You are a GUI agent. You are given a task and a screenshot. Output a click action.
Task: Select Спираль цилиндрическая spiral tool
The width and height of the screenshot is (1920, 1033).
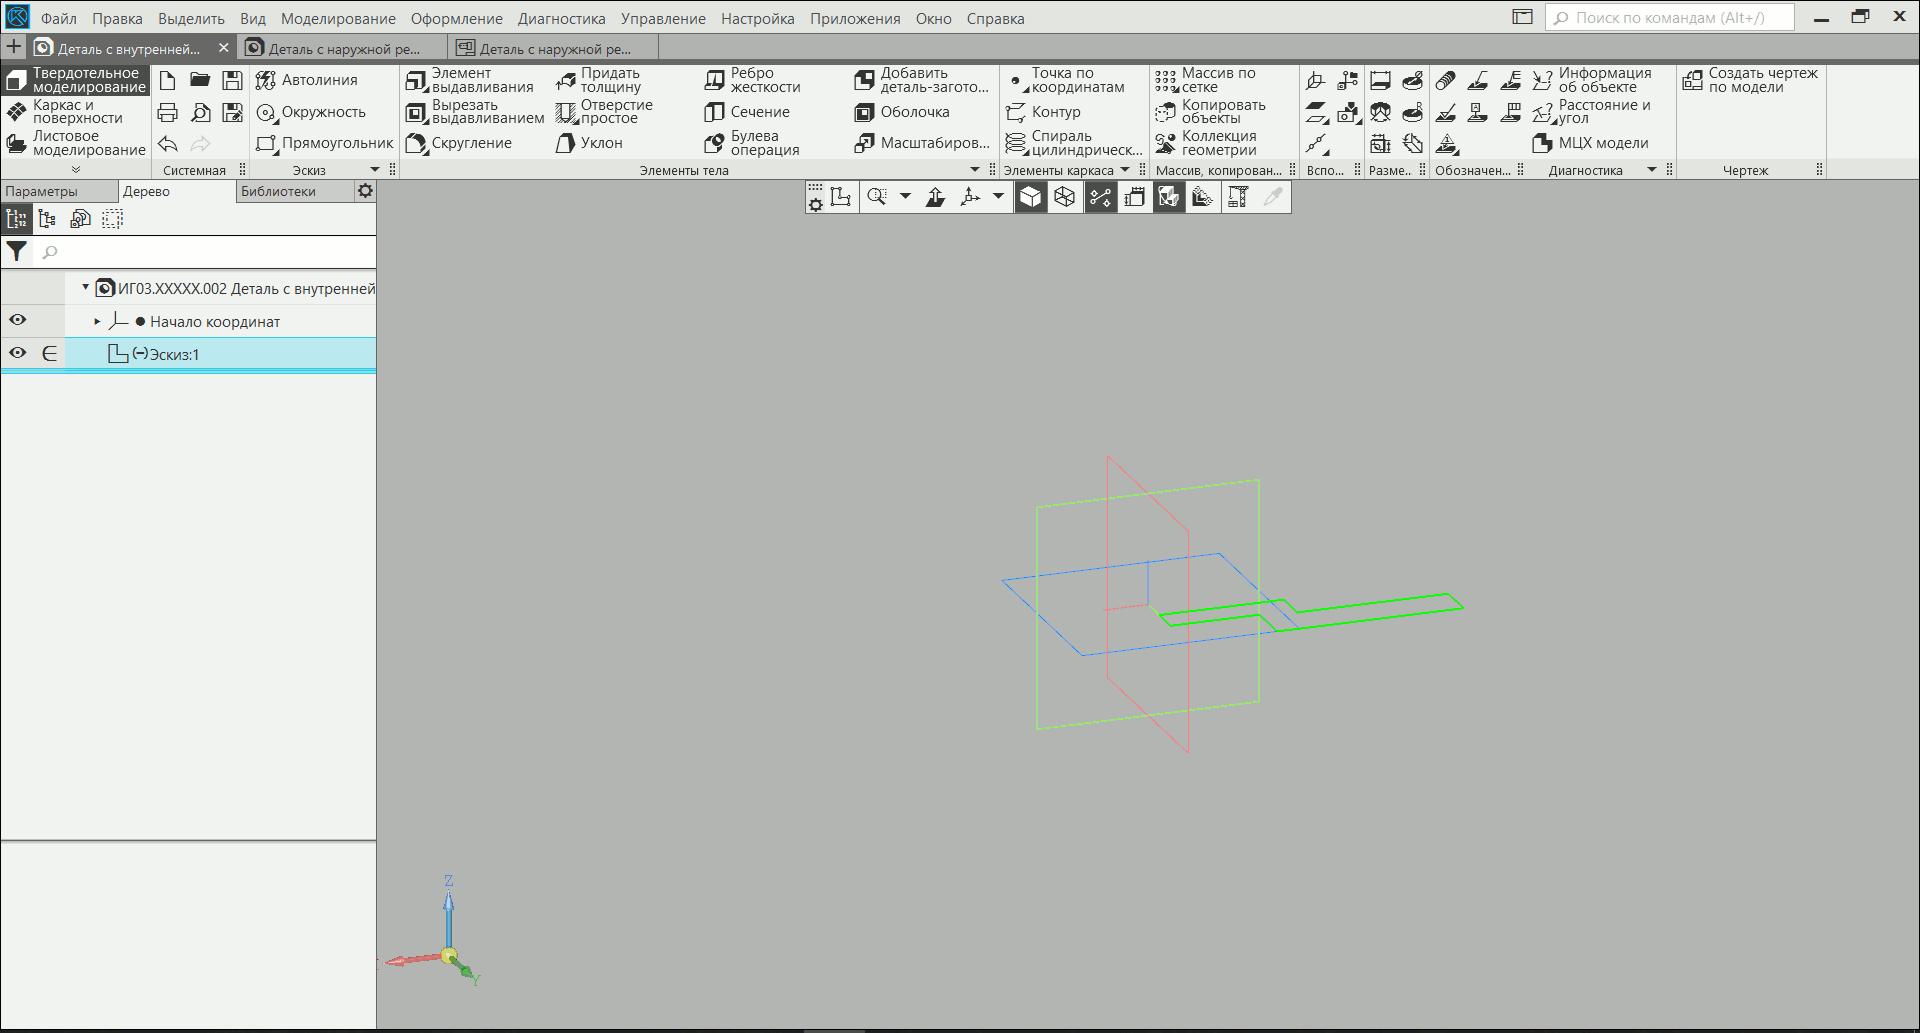1073,143
